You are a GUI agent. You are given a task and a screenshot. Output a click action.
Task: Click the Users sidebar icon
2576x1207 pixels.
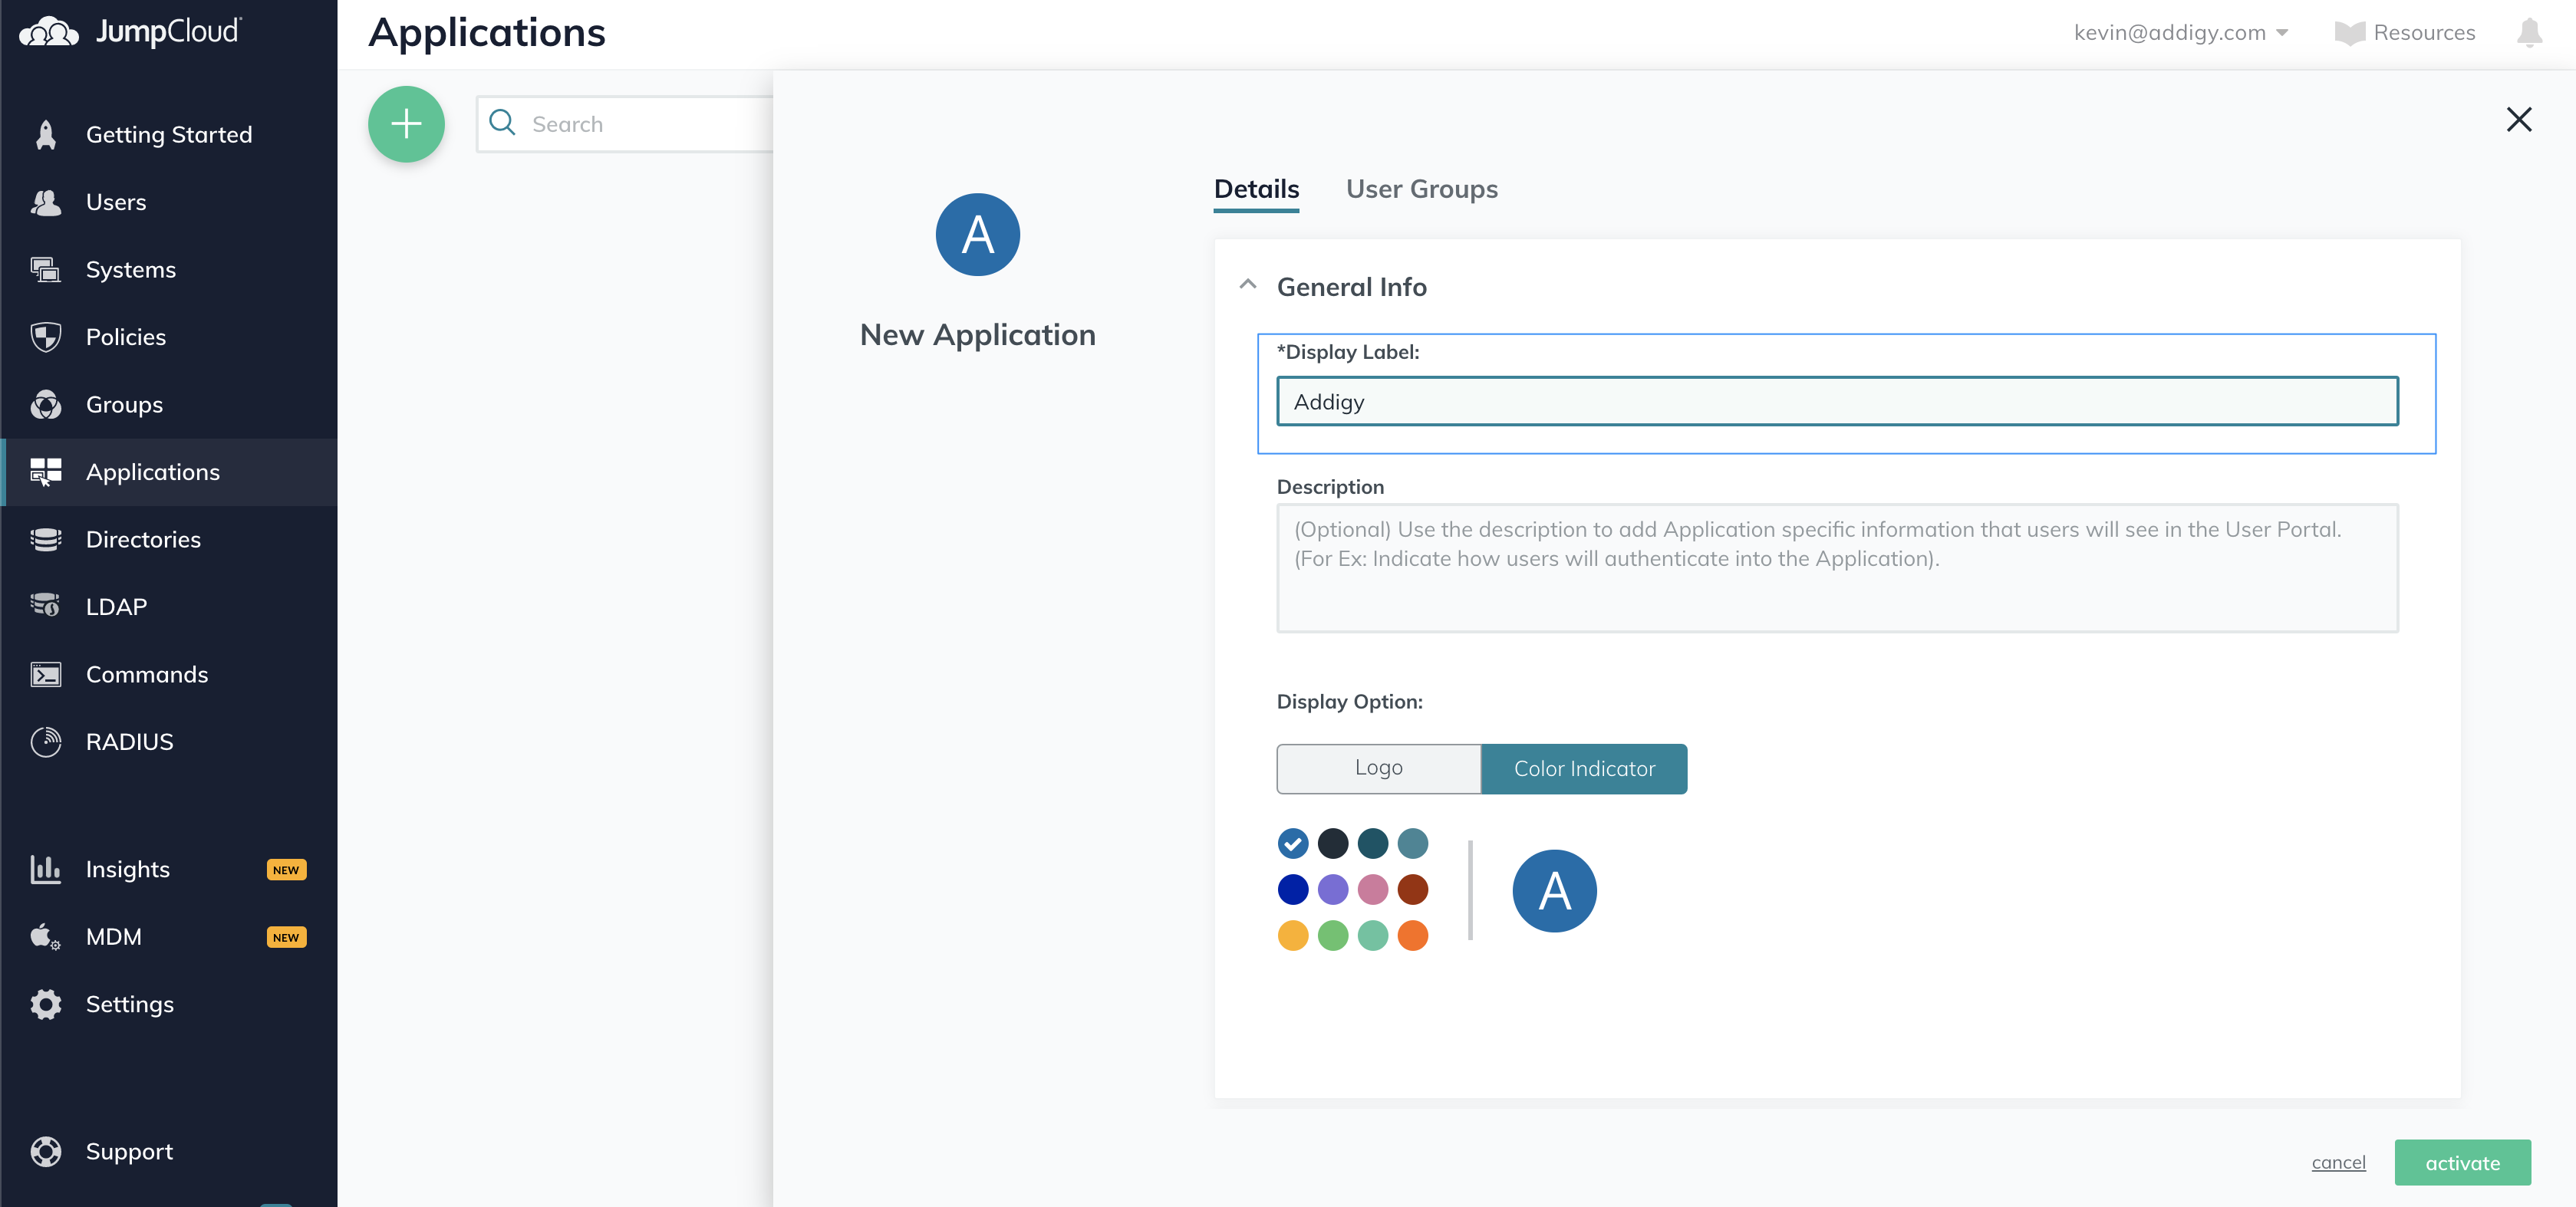click(46, 202)
